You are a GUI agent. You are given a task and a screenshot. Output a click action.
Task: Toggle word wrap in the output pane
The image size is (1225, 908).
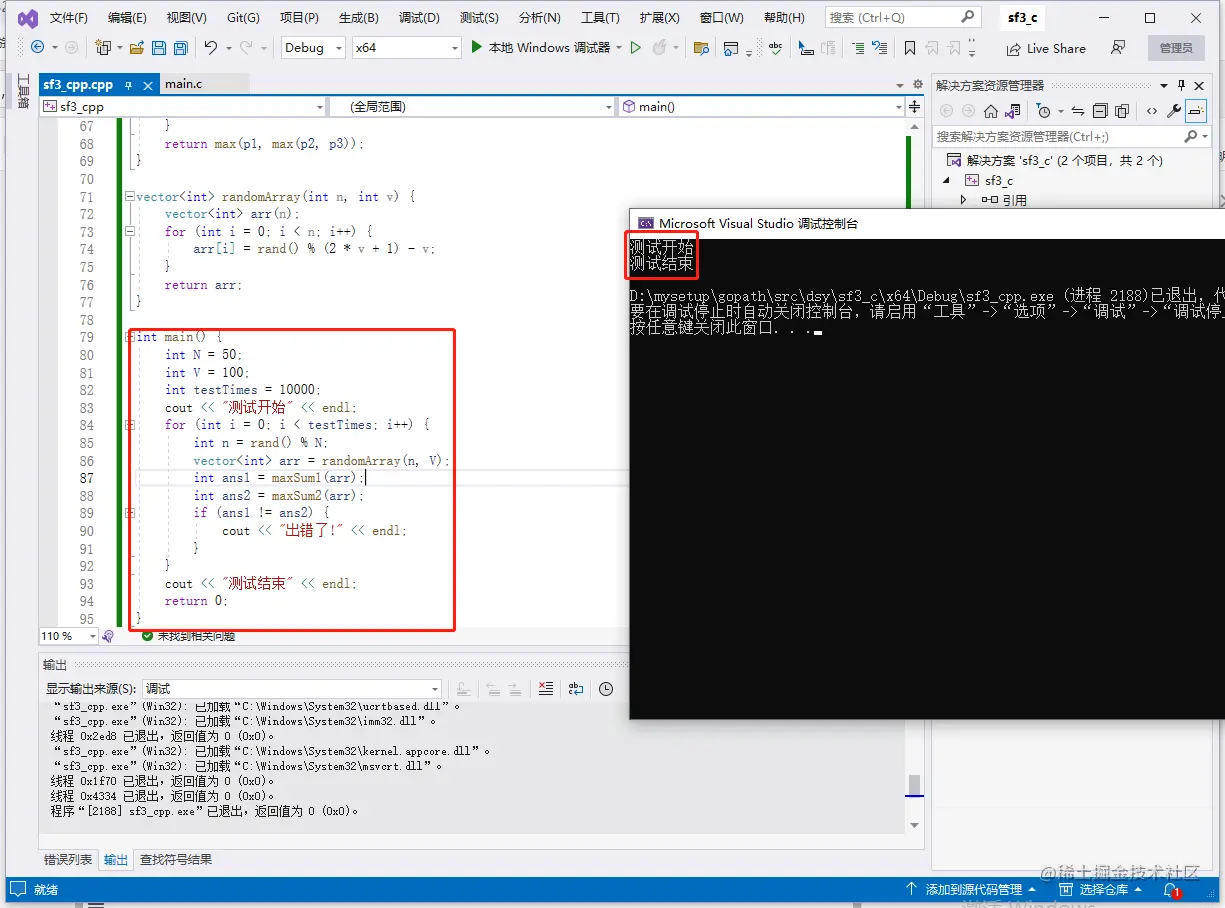576,688
